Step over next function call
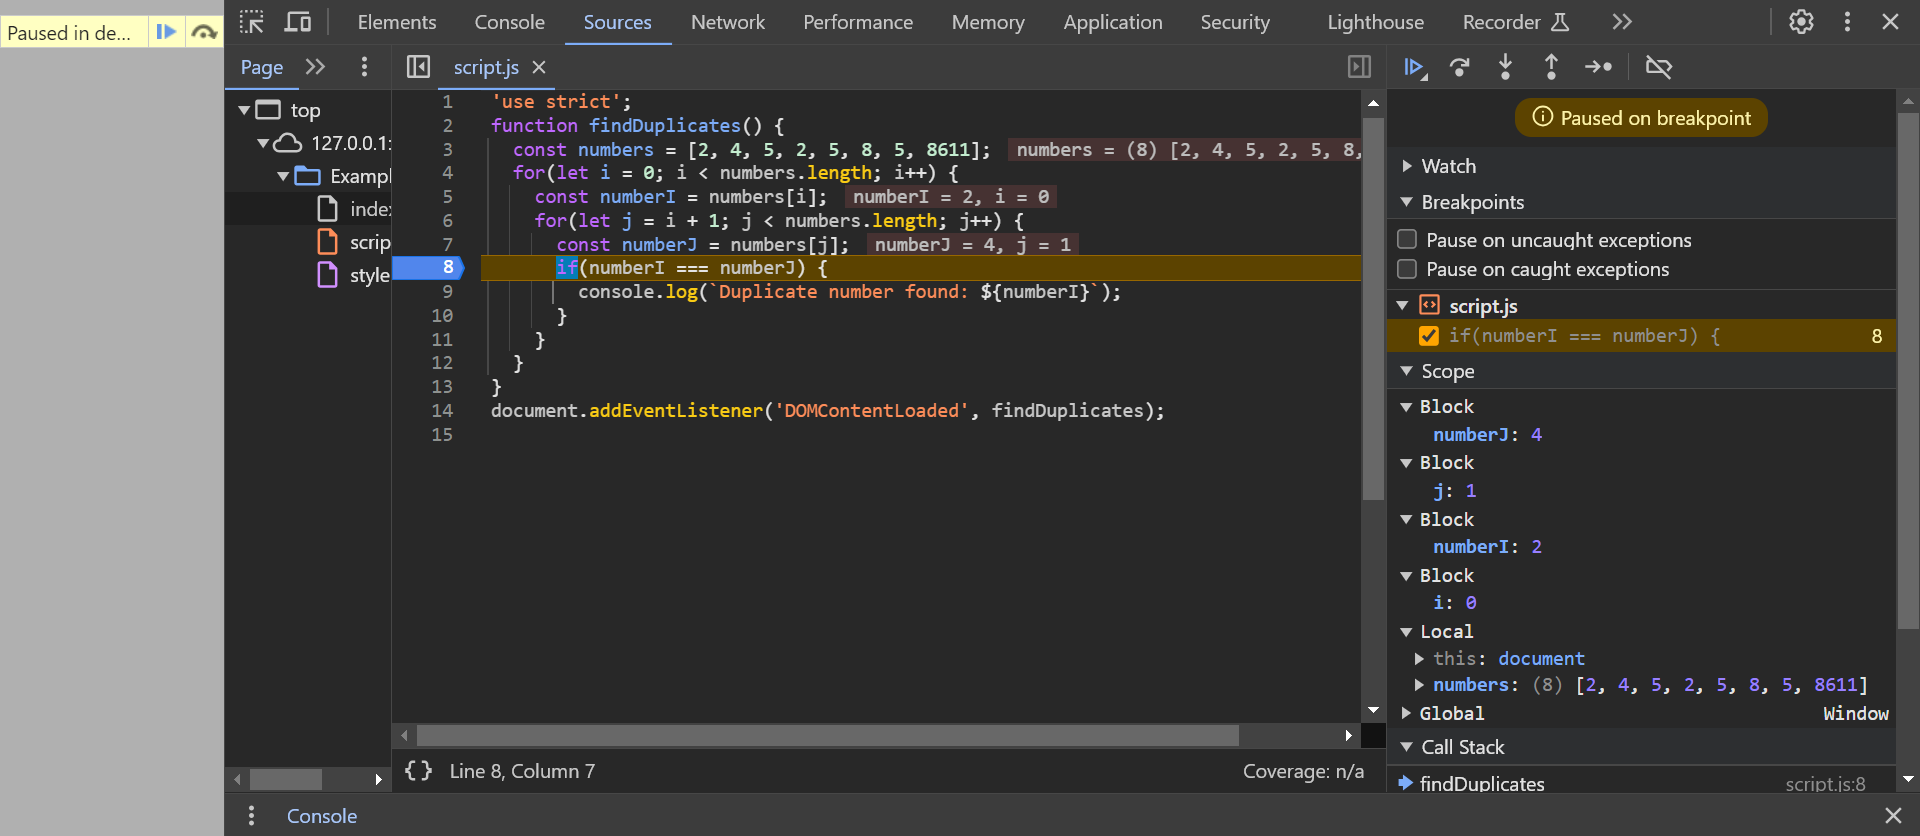 pyautogui.click(x=1459, y=67)
